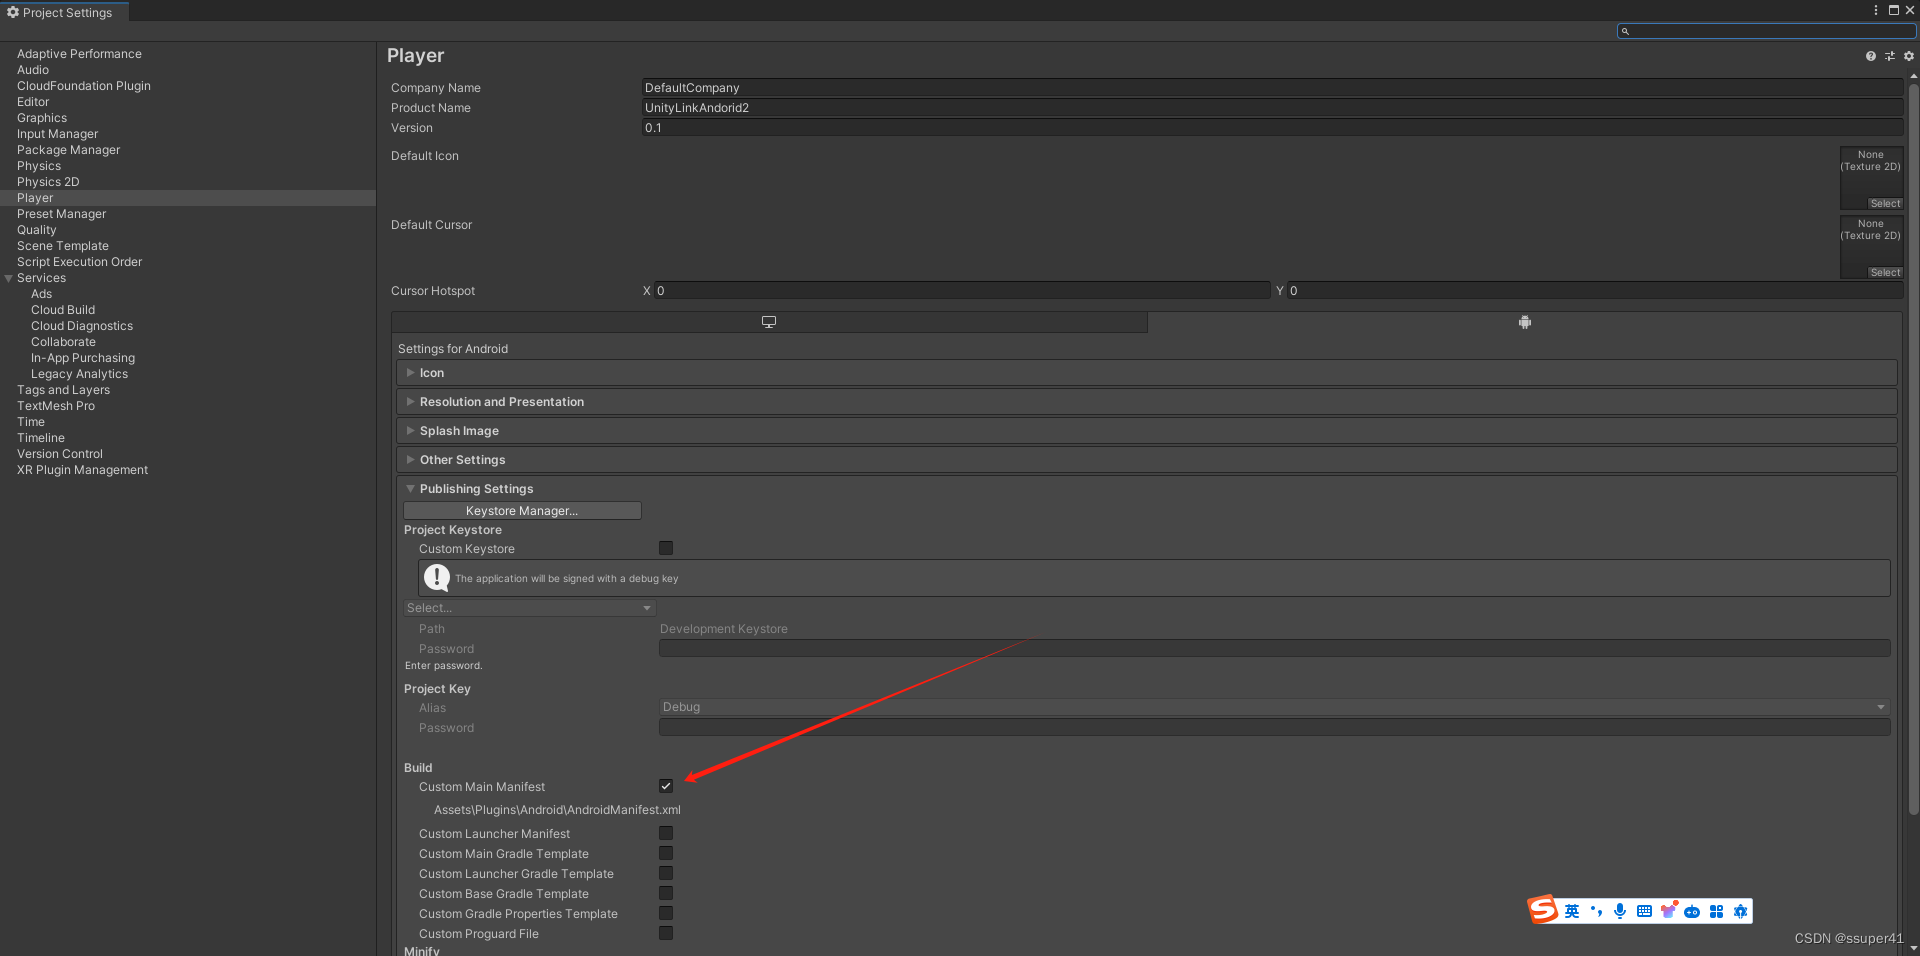This screenshot has height=956, width=1920.
Task: Open the keystore Select... dropdown
Action: pyautogui.click(x=529, y=608)
